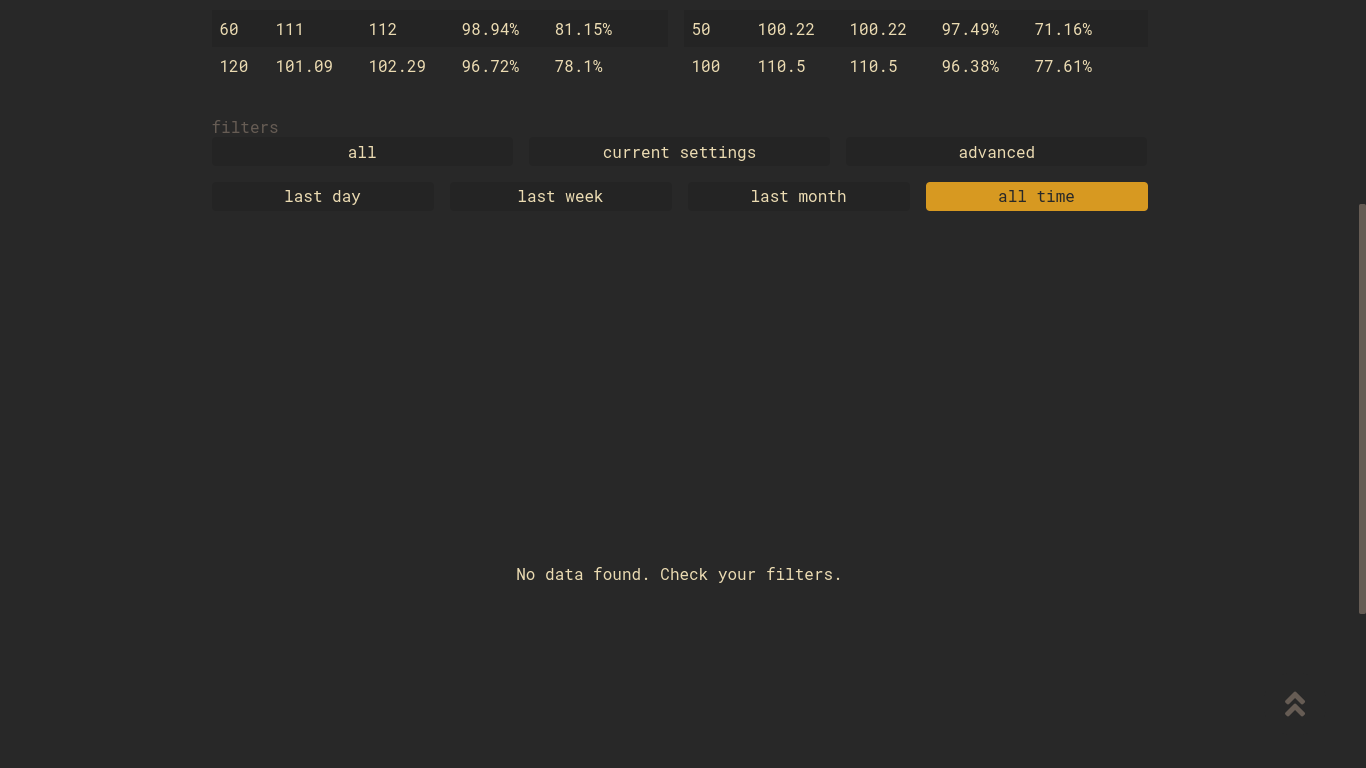Select the "all" filter
Screen dimensions: 1366x768
pyautogui.click(x=362, y=152)
